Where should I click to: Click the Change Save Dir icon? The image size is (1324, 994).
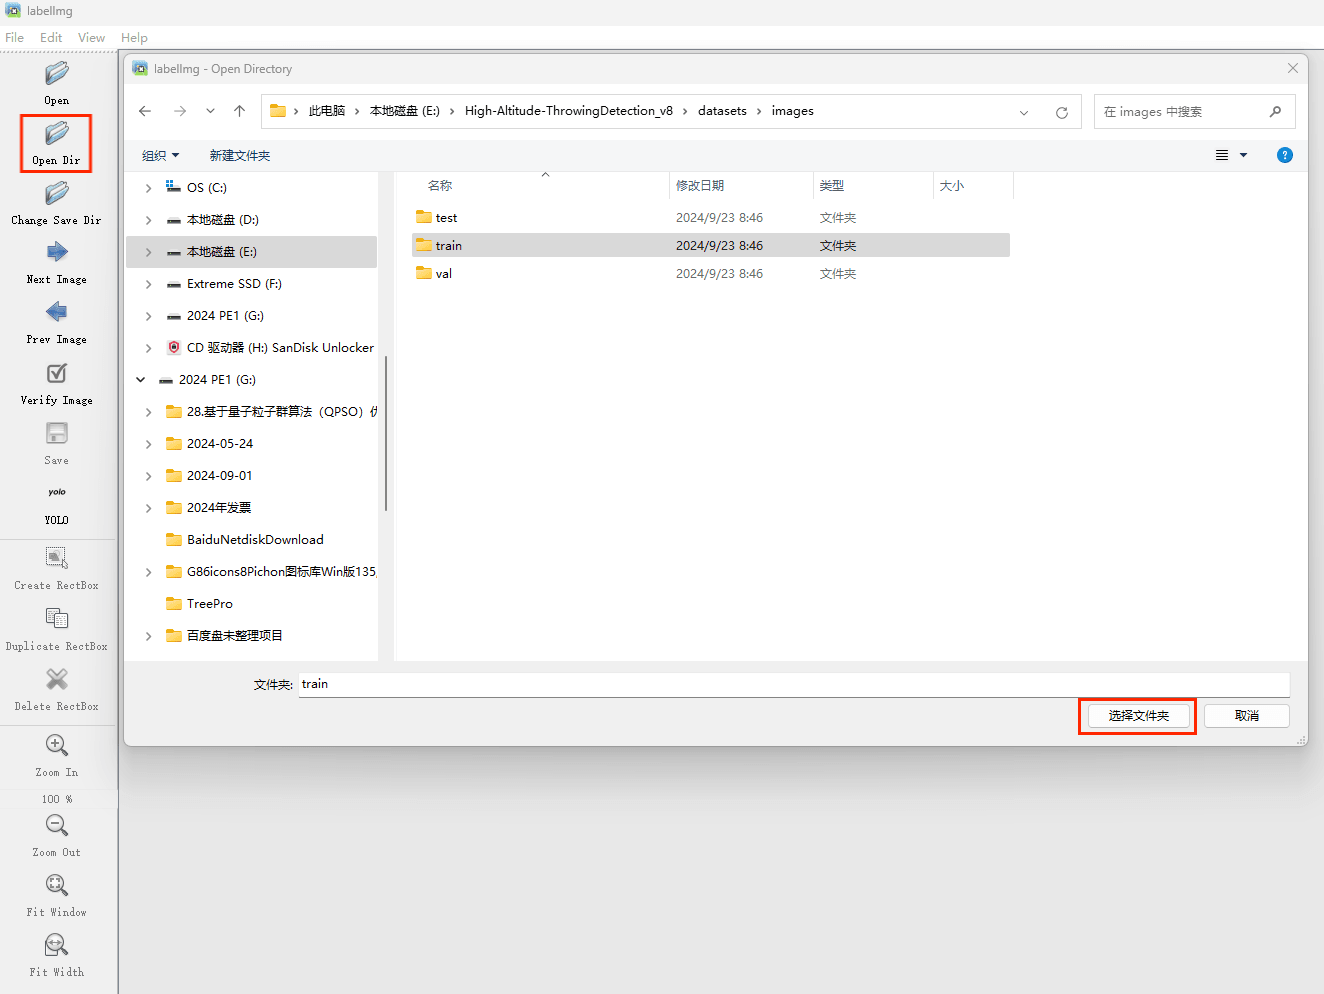coord(56,194)
